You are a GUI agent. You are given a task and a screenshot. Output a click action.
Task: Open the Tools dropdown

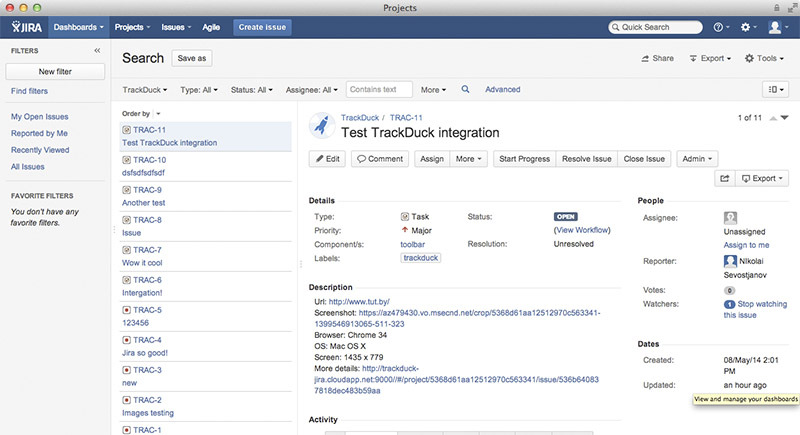(x=764, y=58)
